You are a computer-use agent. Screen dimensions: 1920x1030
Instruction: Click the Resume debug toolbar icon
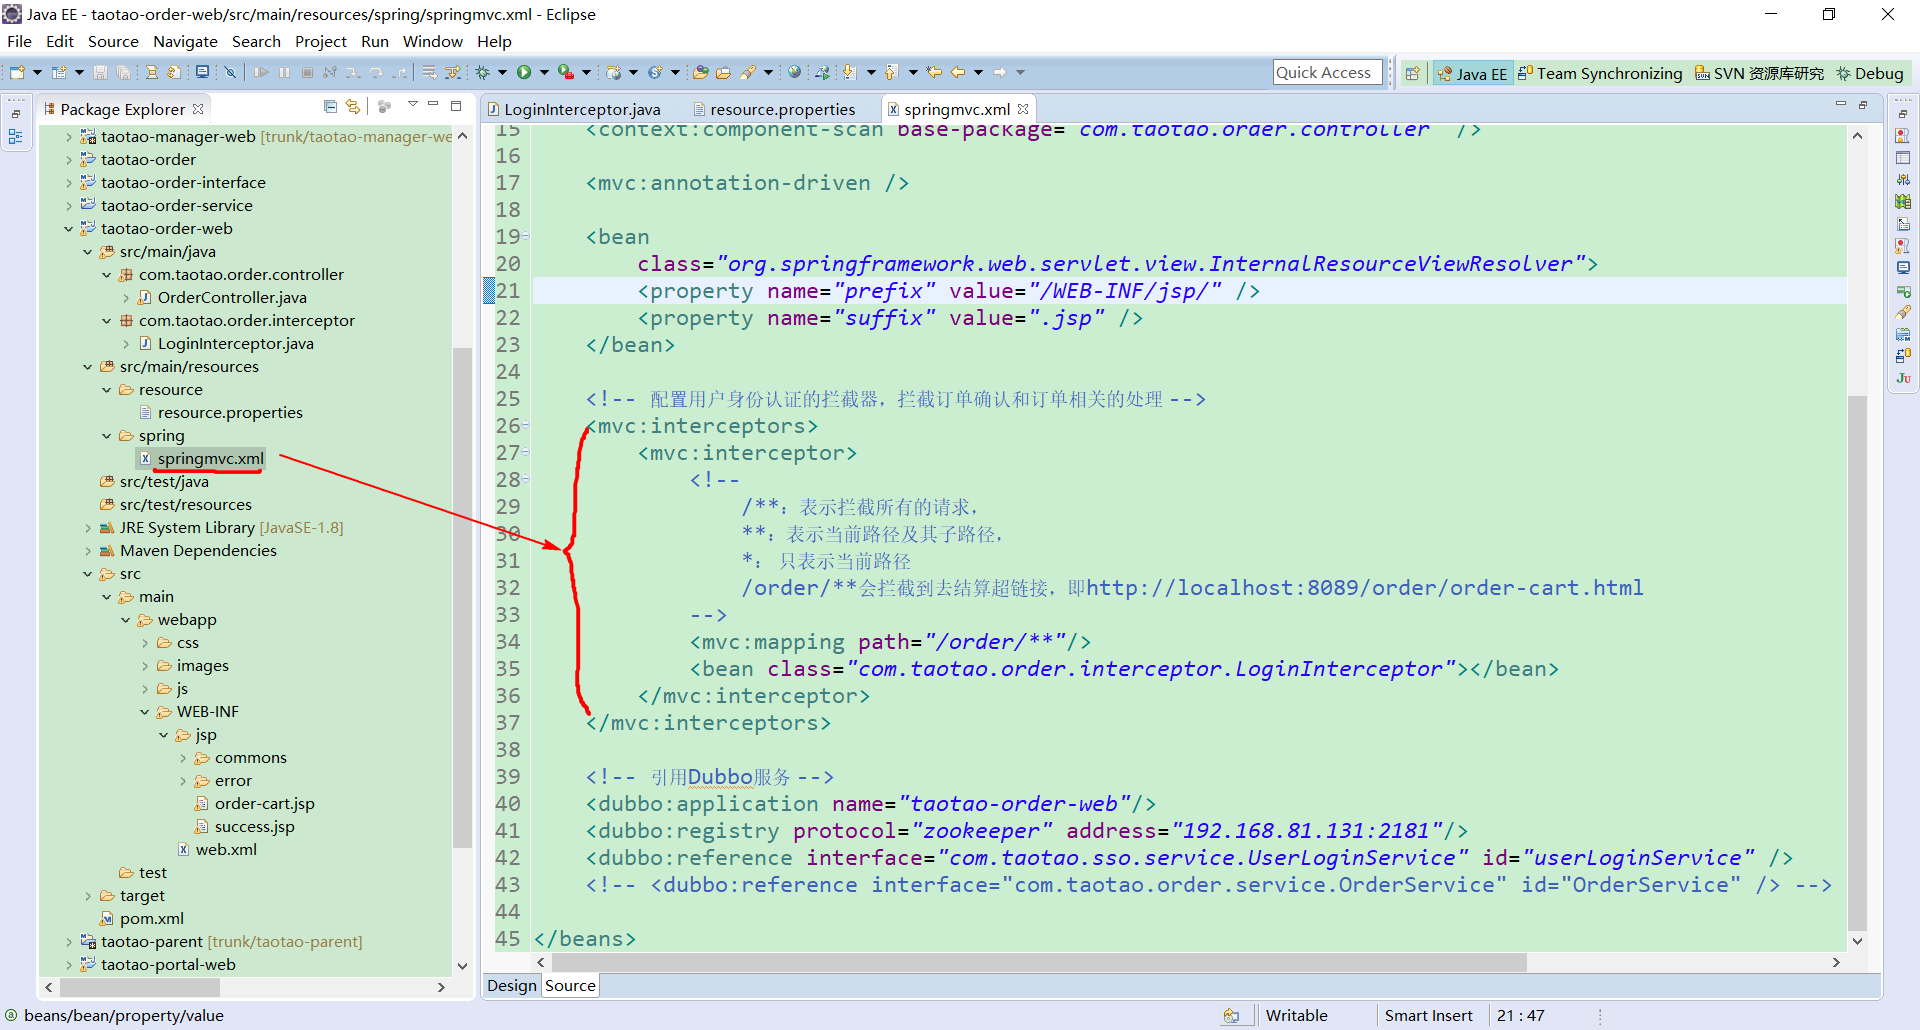(261, 72)
